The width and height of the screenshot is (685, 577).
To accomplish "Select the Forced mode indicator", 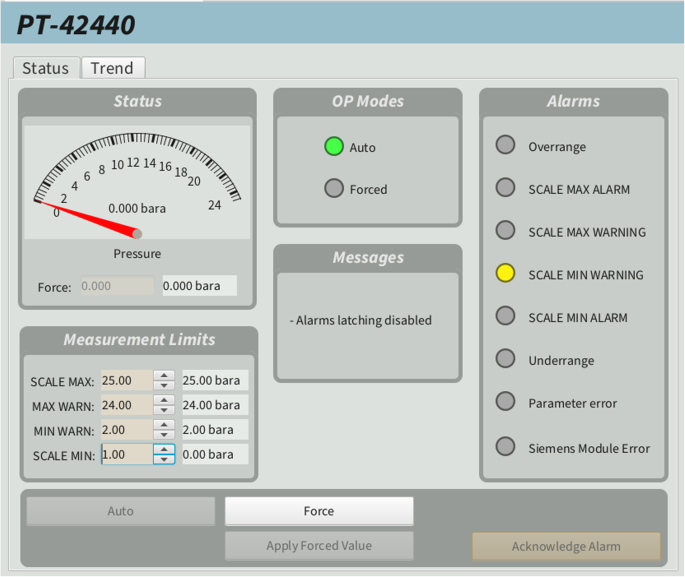I will 334,188.
